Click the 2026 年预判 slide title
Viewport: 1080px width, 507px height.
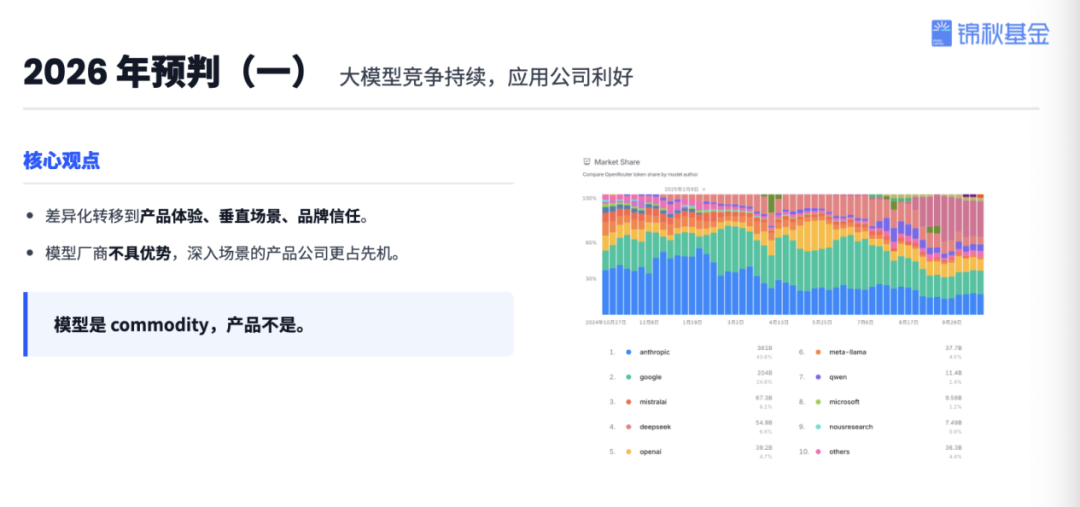tap(165, 73)
